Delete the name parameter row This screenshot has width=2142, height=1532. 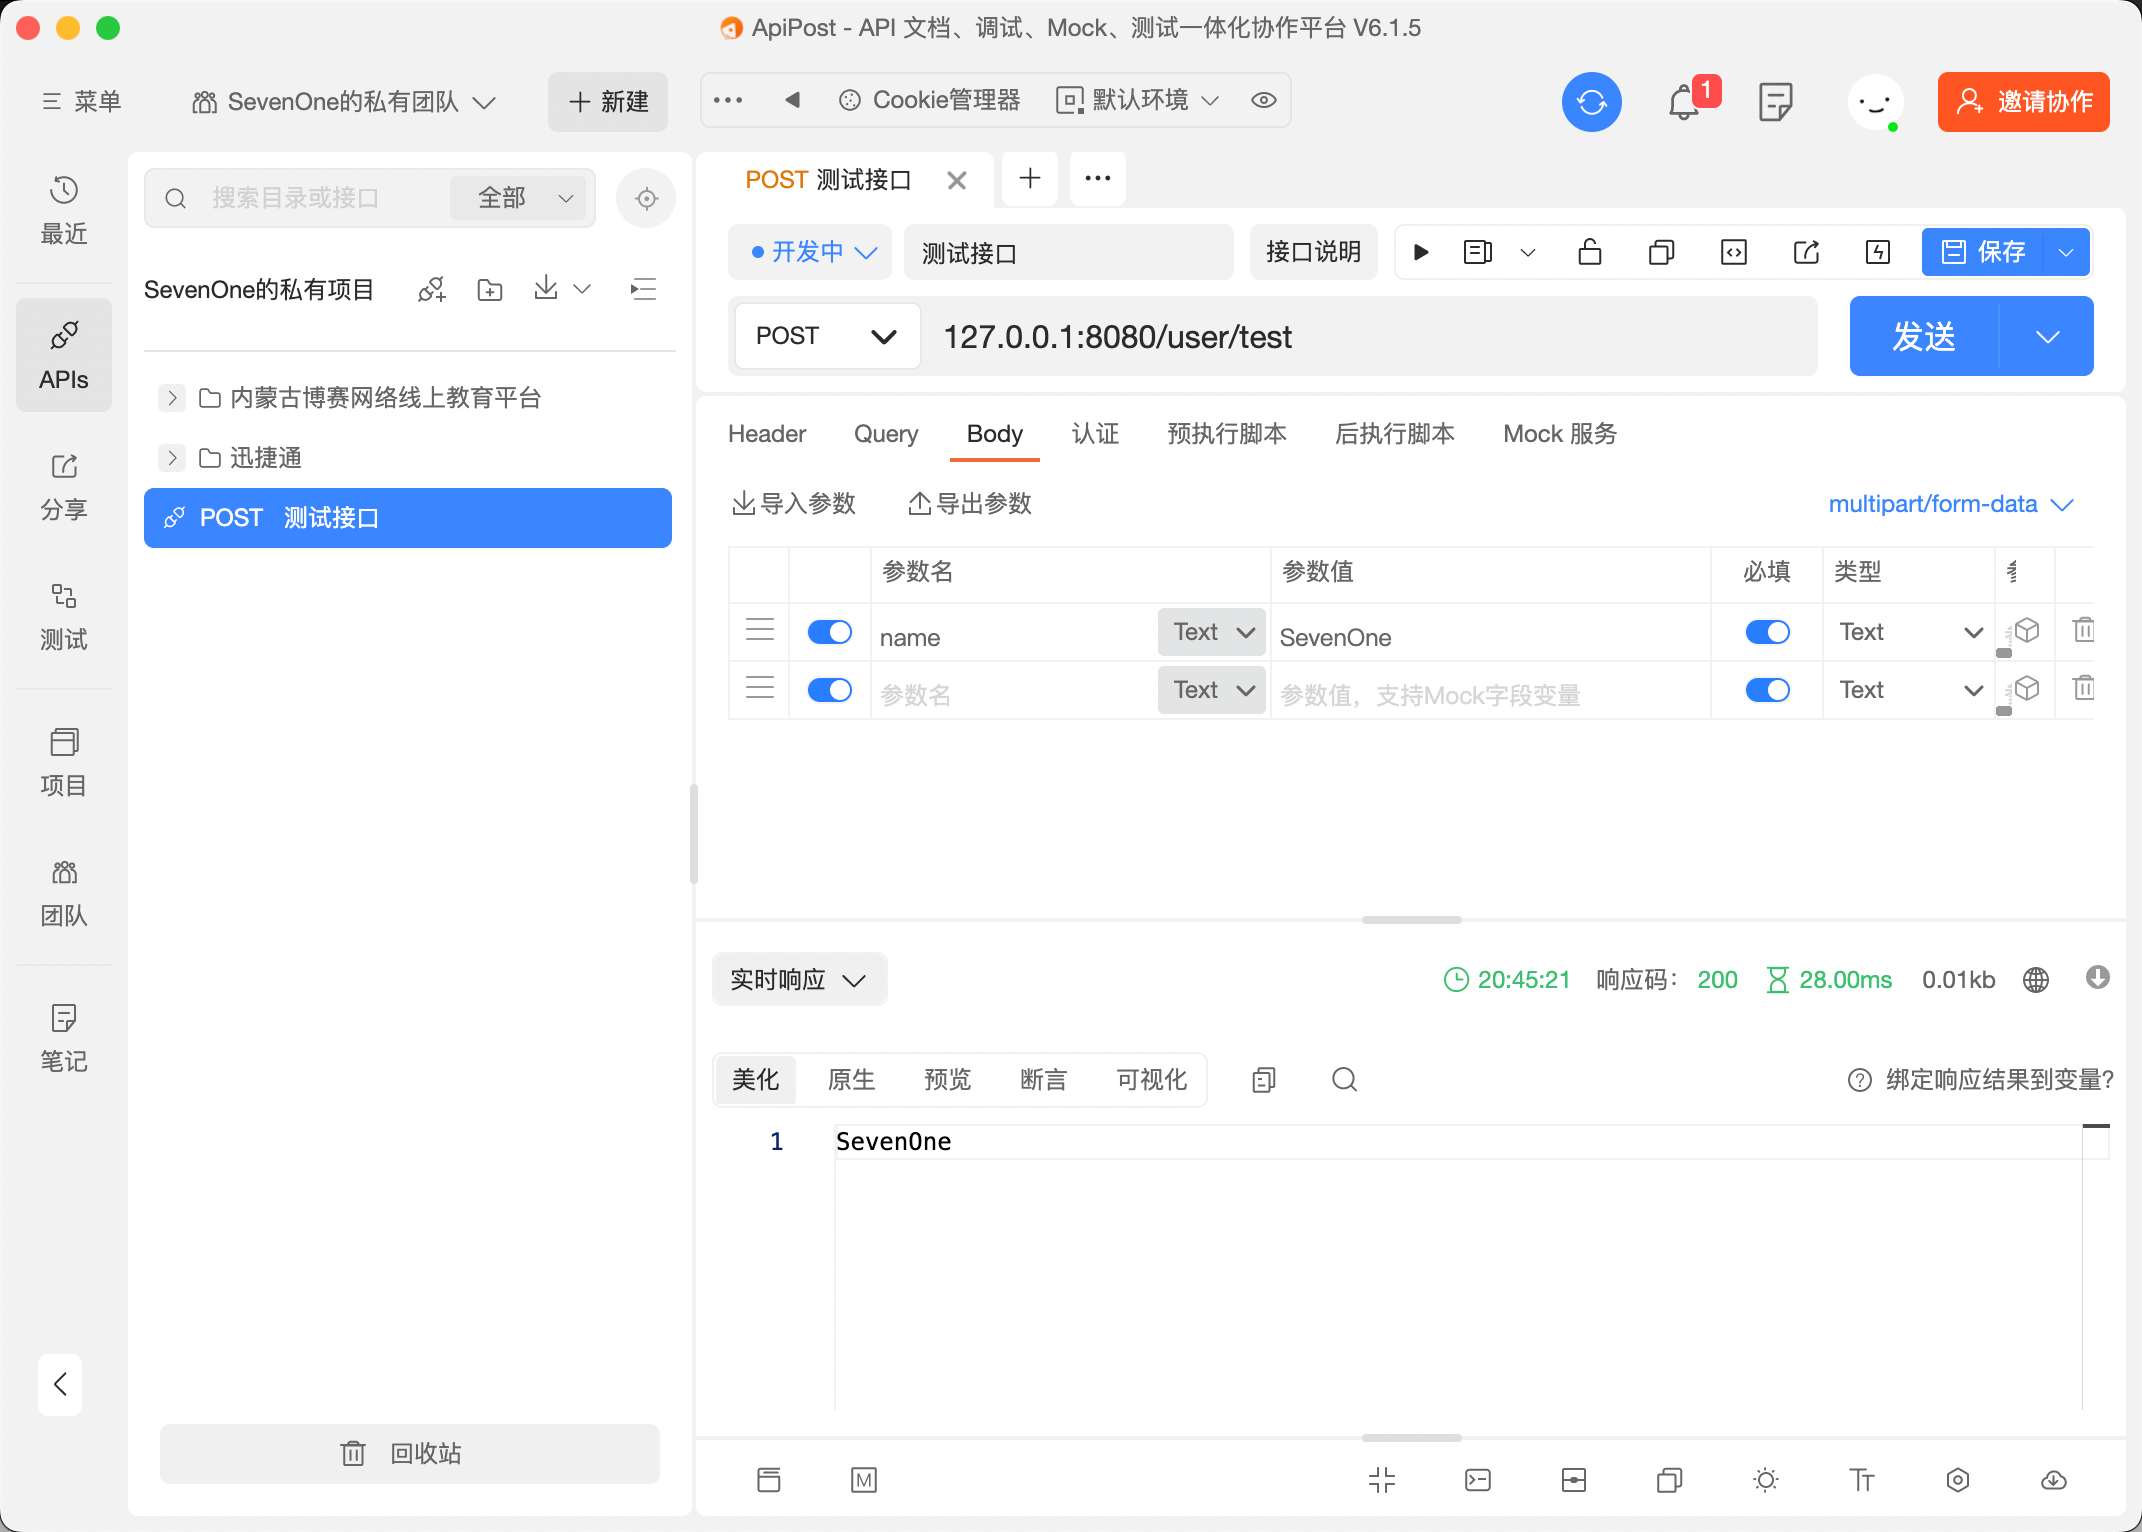point(2083,631)
